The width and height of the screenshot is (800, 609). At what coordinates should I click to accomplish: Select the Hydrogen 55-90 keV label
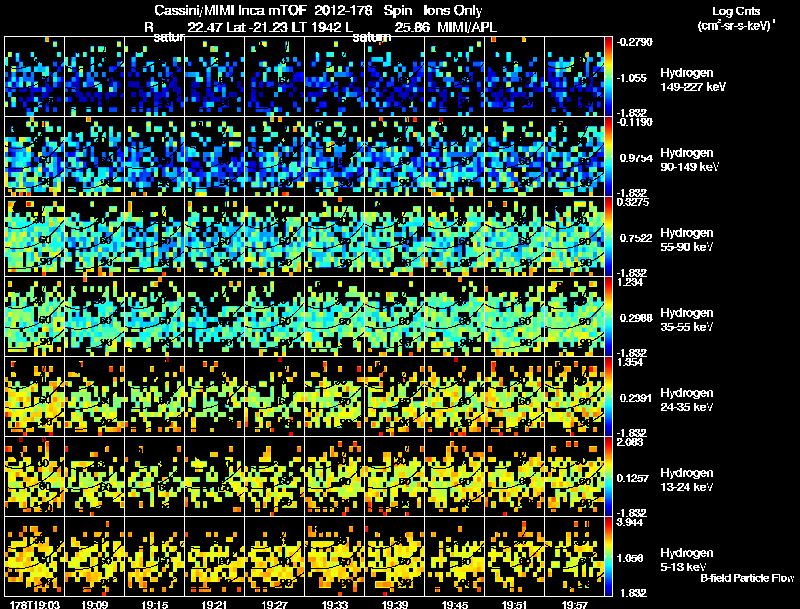687,240
